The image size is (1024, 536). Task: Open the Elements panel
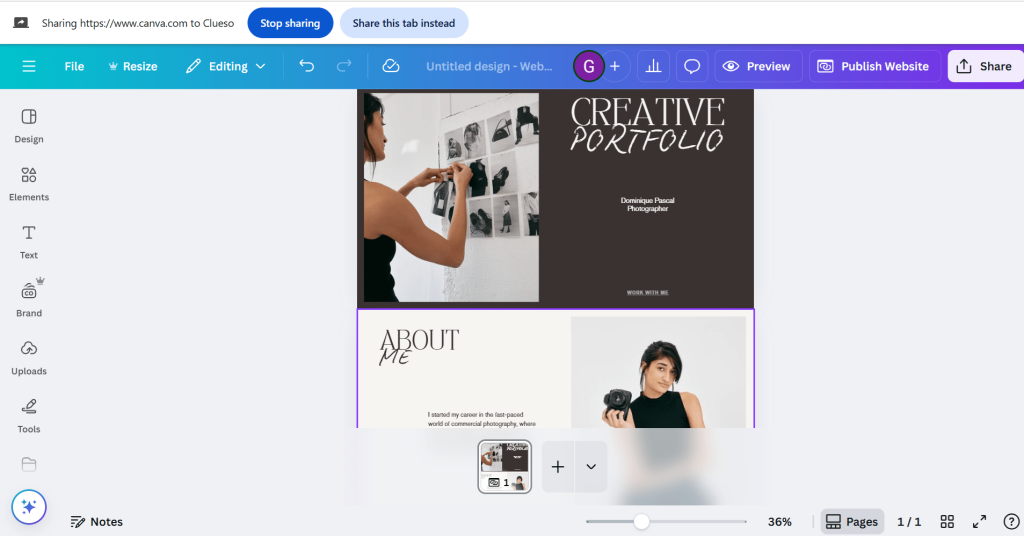pos(29,184)
